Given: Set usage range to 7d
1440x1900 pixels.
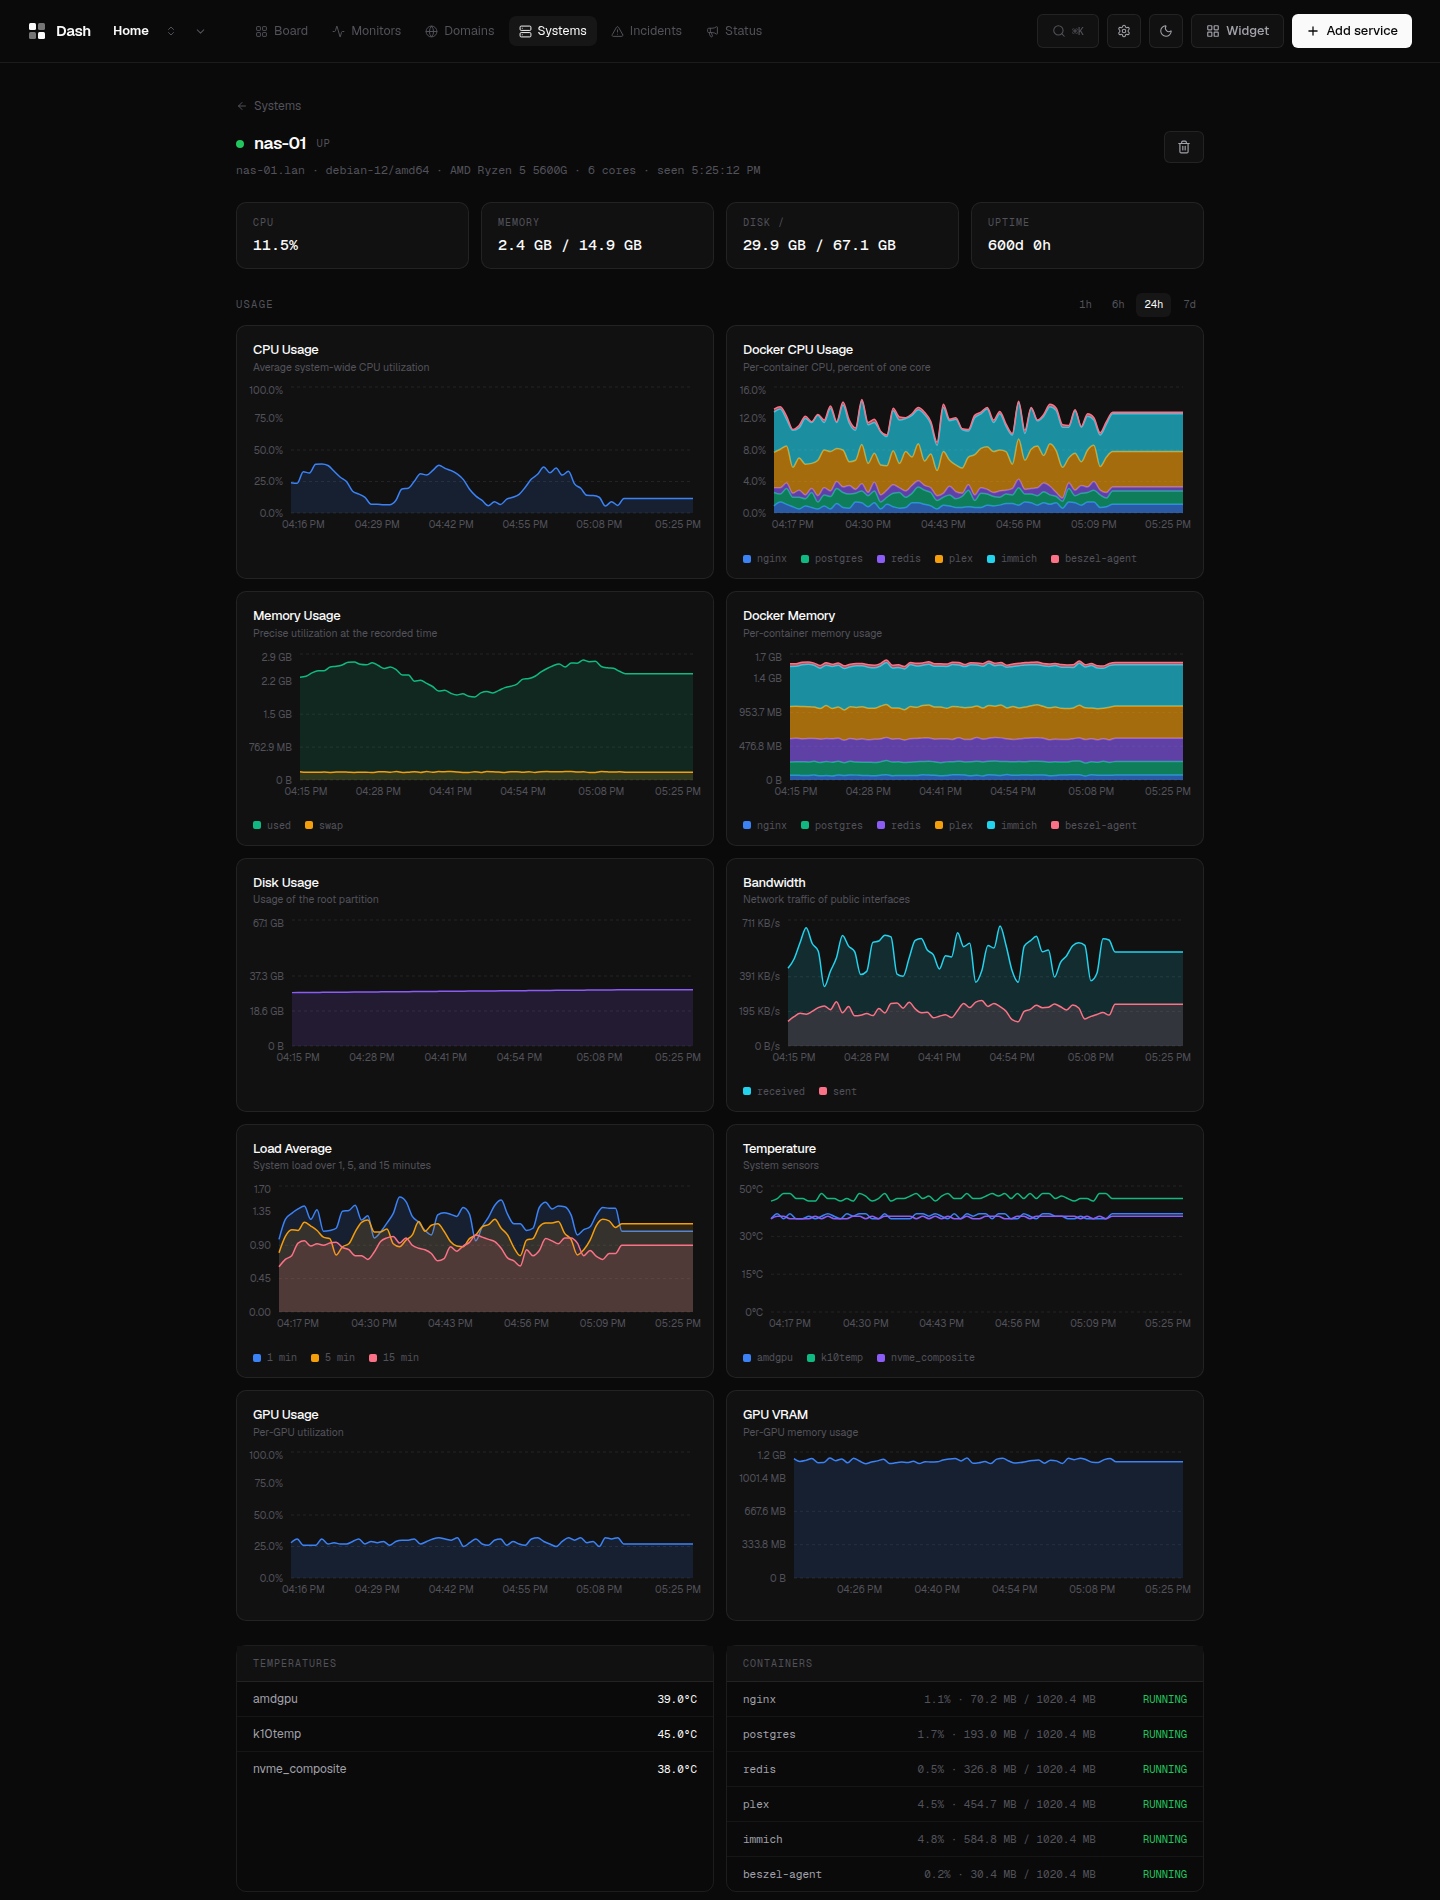Looking at the screenshot, I should pos(1189,304).
